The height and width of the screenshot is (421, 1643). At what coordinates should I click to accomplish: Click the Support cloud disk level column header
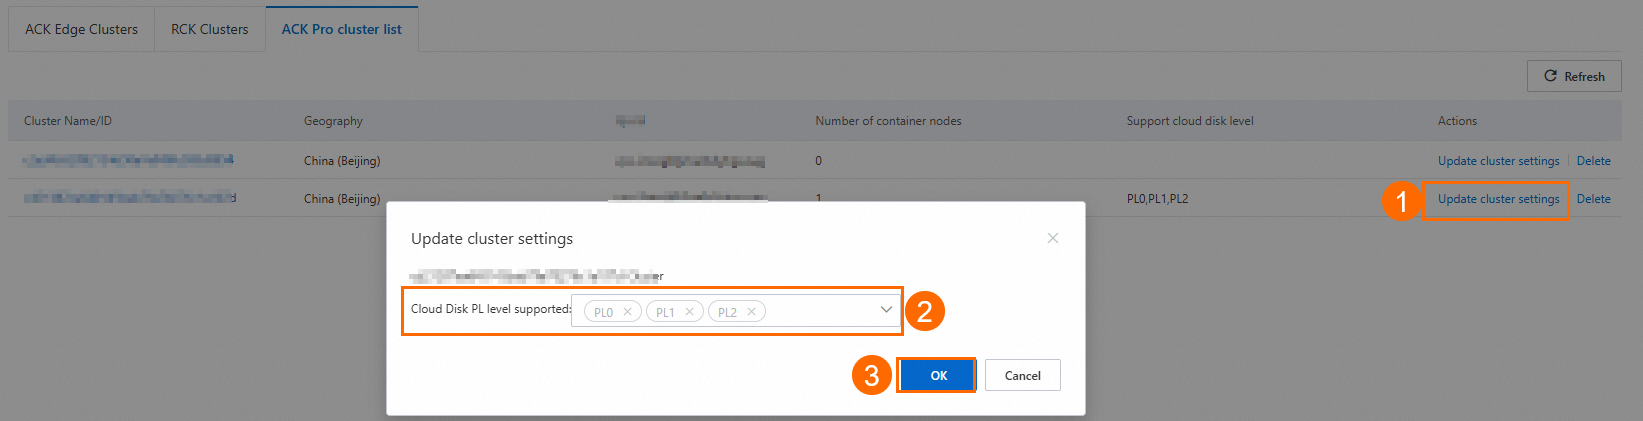coord(1190,121)
